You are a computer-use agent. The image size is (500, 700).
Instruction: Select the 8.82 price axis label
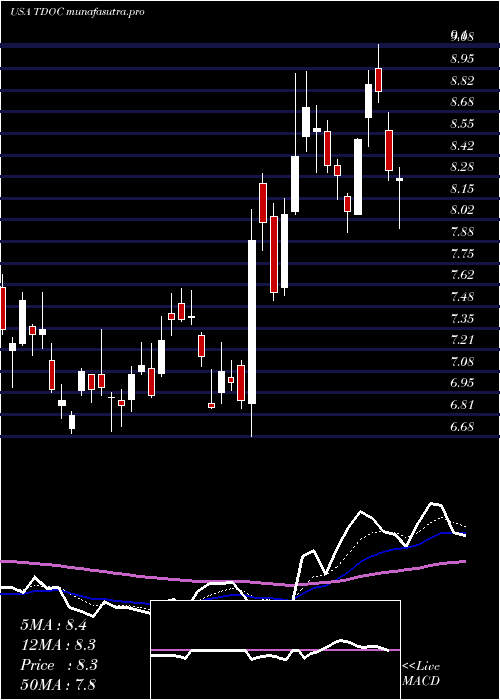coord(462,81)
